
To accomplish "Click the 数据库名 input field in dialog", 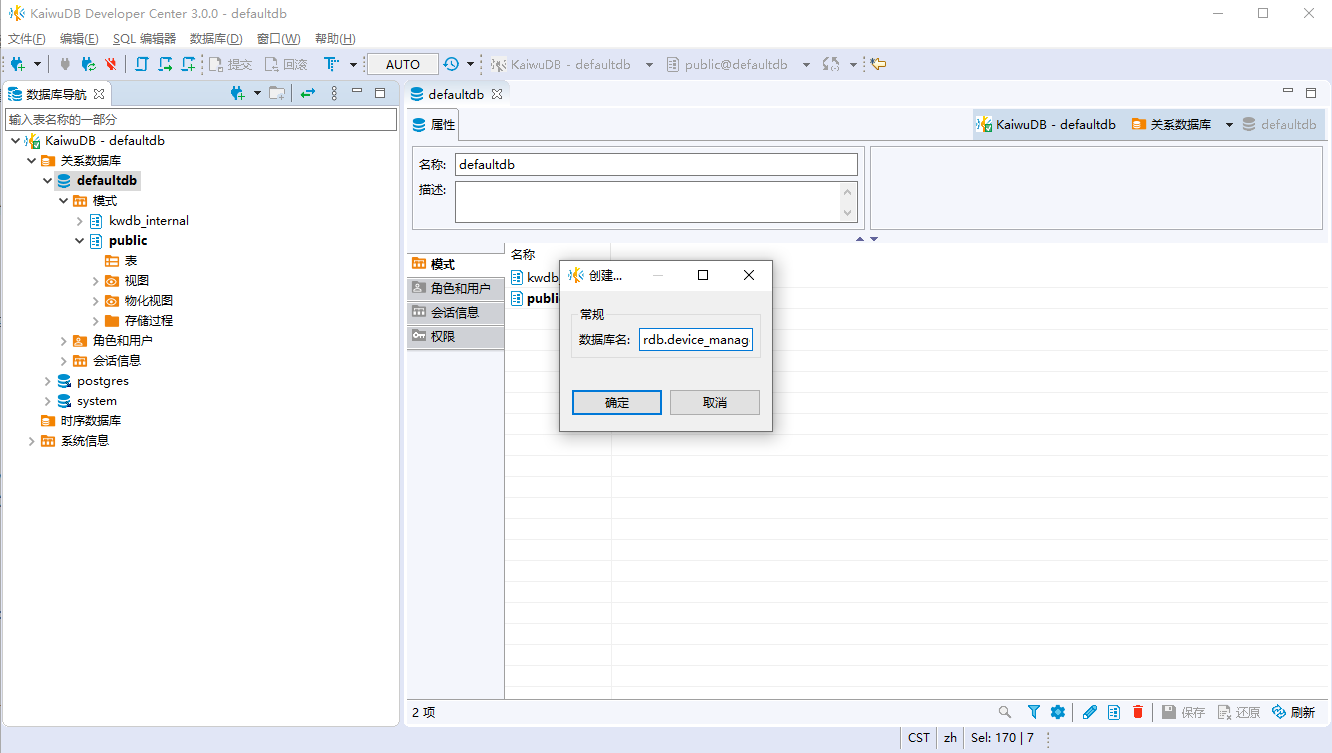I will tap(696, 340).
